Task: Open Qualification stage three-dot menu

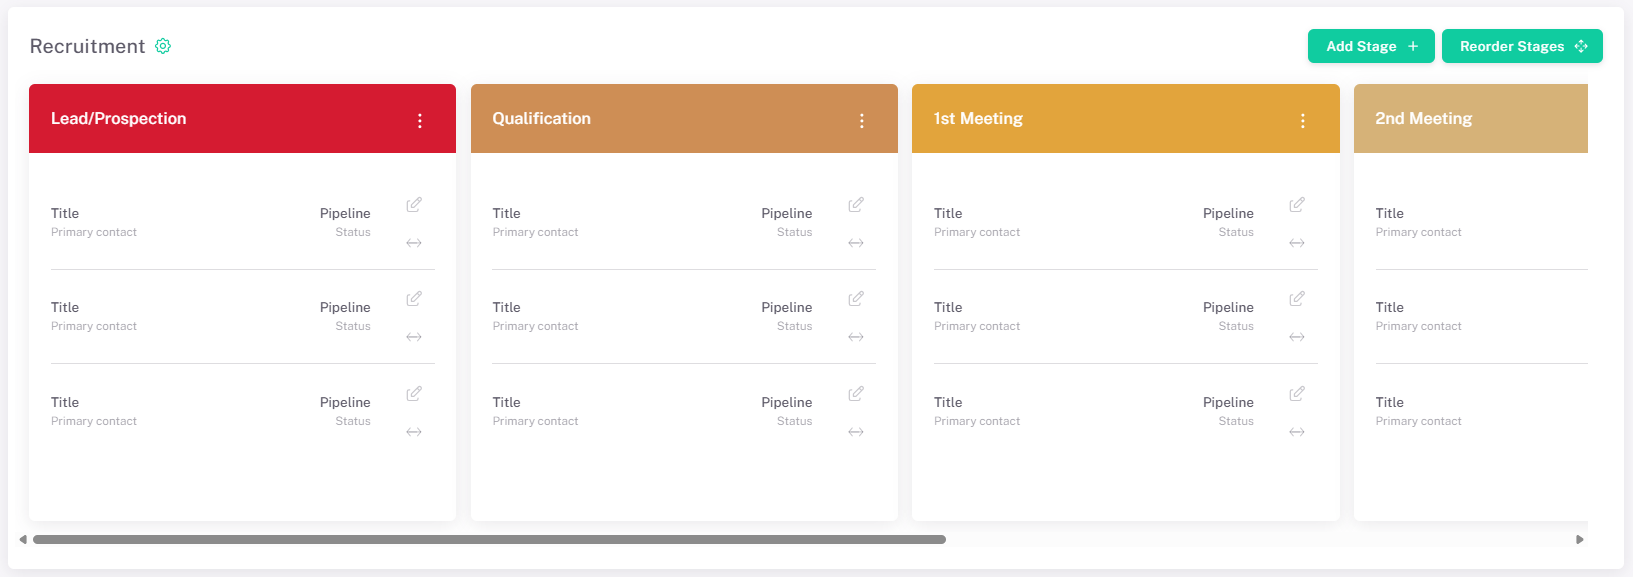Action: pyautogui.click(x=862, y=121)
